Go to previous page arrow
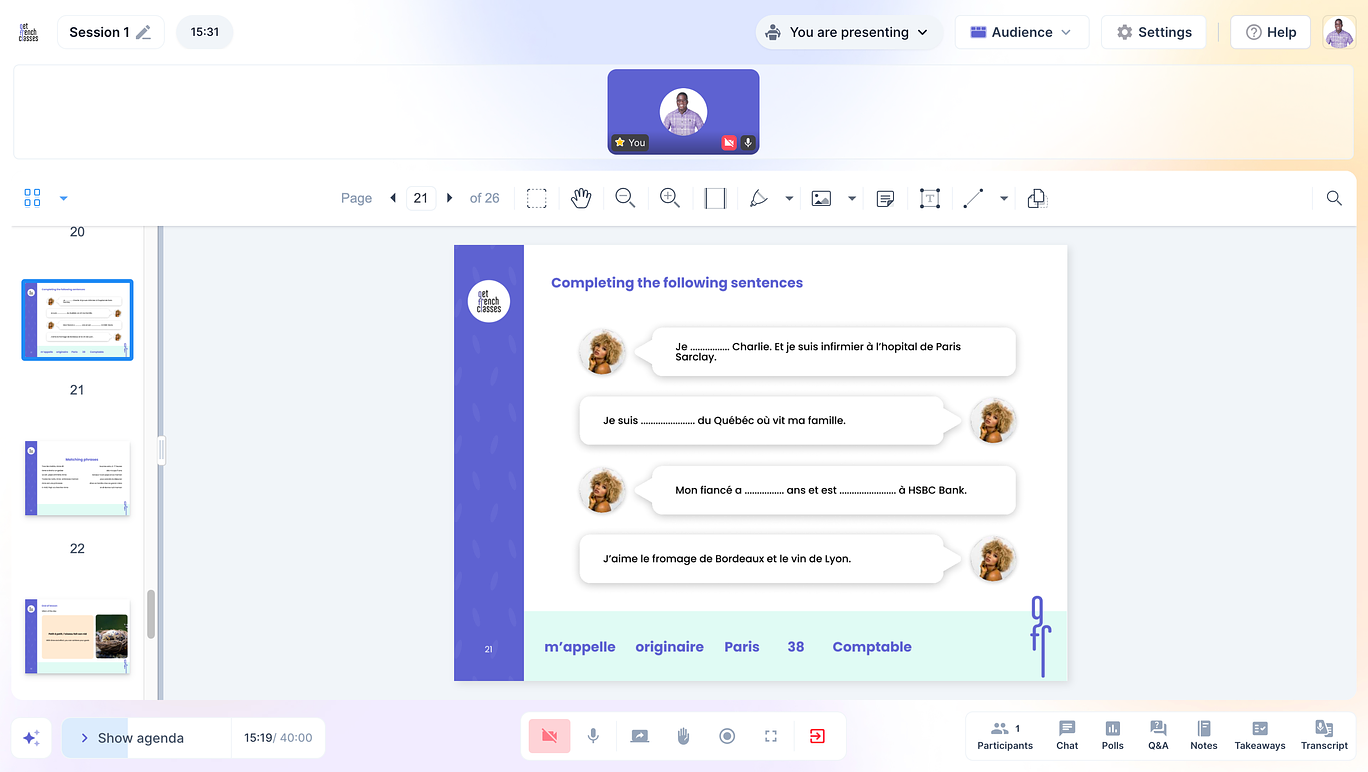 (x=393, y=198)
